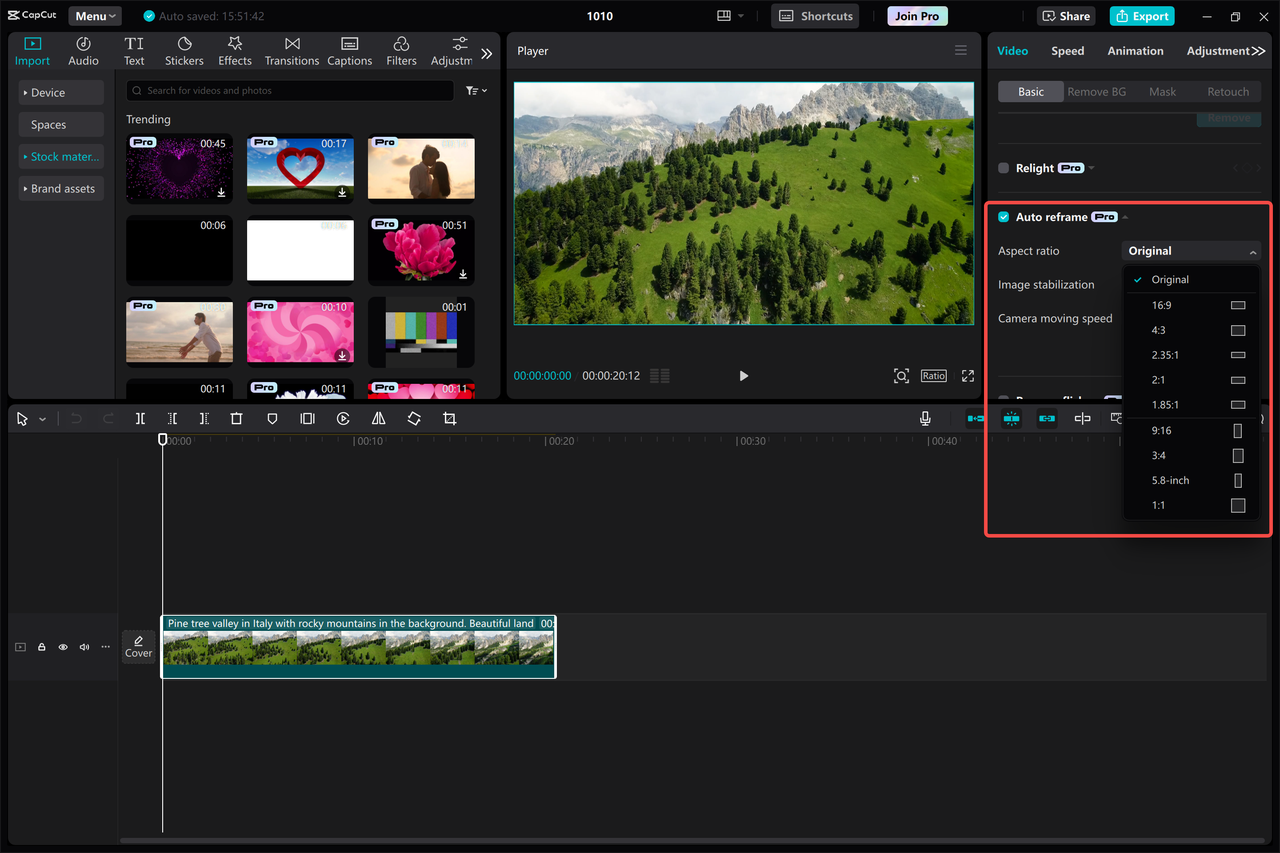The width and height of the screenshot is (1280, 853).
Task: Switch to the Animation tab
Action: coord(1135,50)
